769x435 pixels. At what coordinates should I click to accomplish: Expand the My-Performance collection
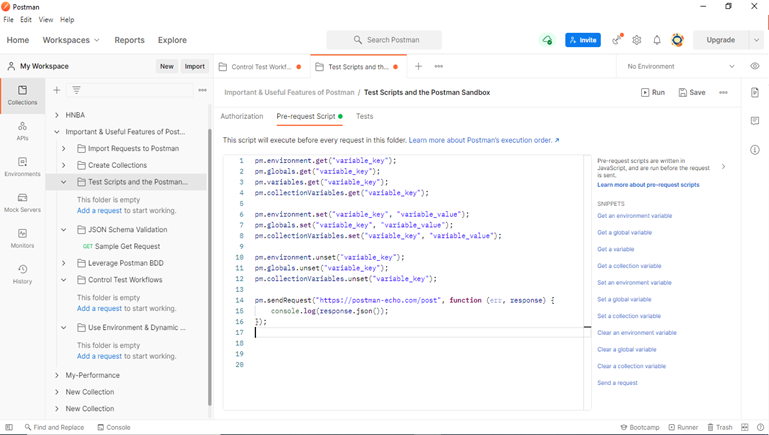(57, 375)
